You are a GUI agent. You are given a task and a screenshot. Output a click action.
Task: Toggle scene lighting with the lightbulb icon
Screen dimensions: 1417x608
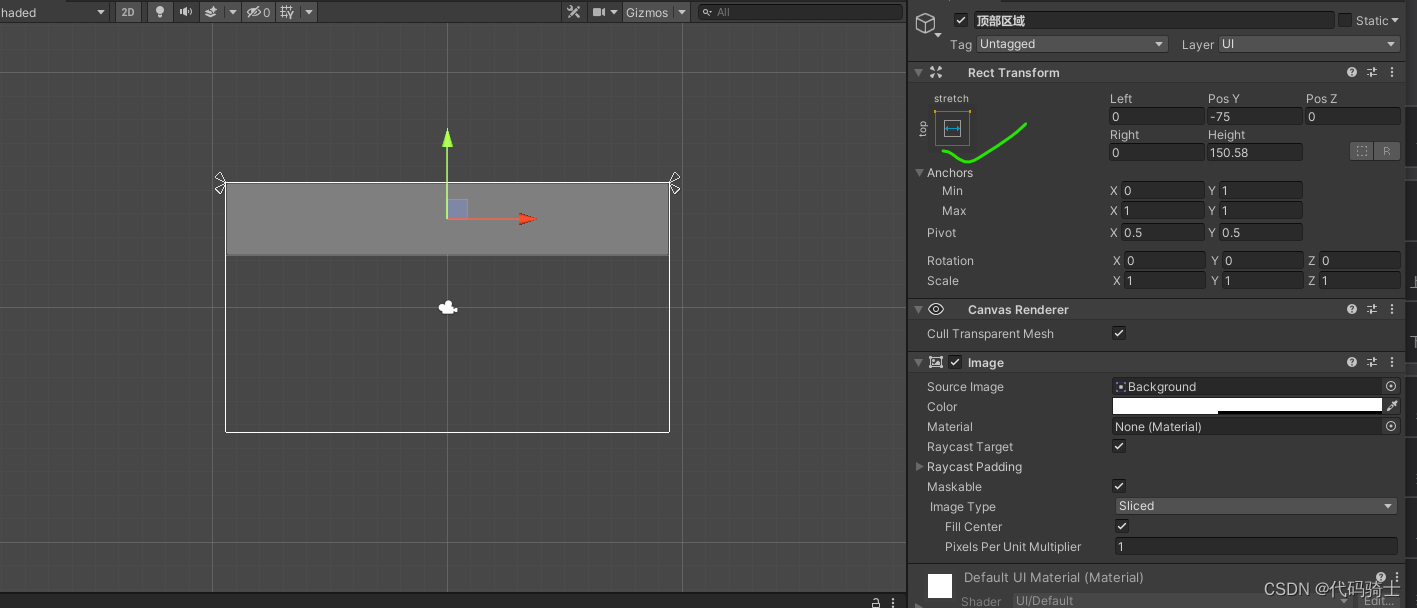pos(159,12)
